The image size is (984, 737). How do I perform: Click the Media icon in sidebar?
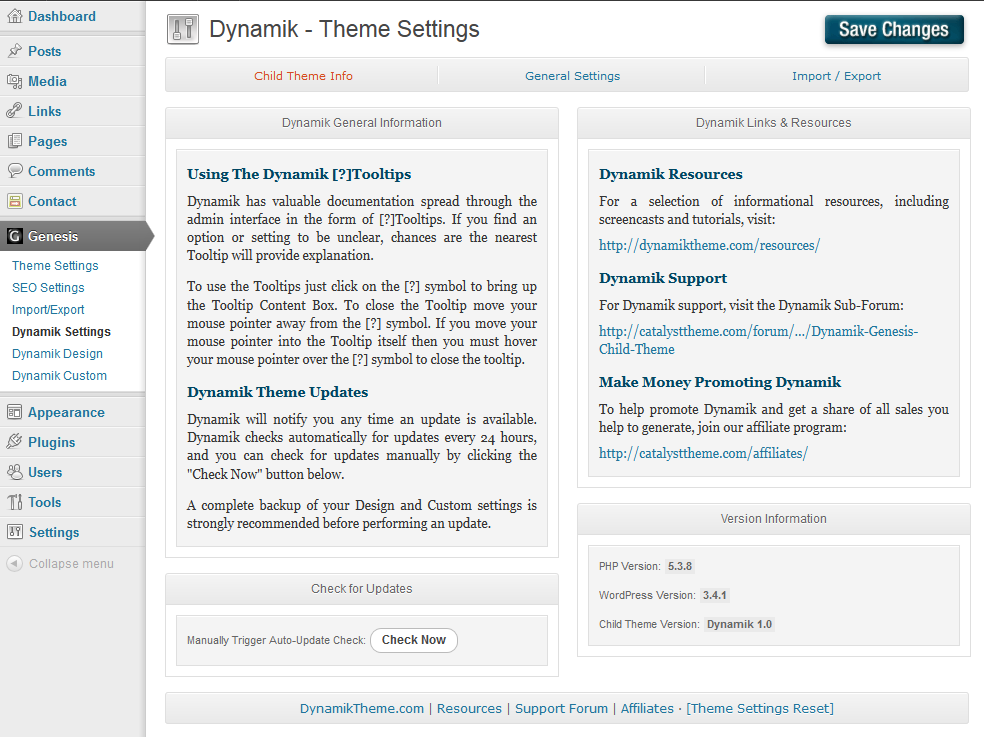coord(14,81)
